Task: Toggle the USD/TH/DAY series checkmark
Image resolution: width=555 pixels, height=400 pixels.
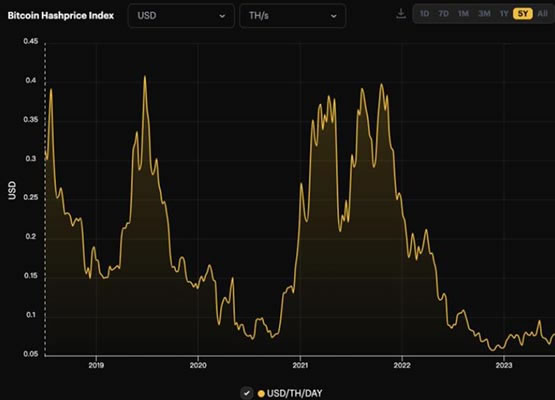Action: 247,393
